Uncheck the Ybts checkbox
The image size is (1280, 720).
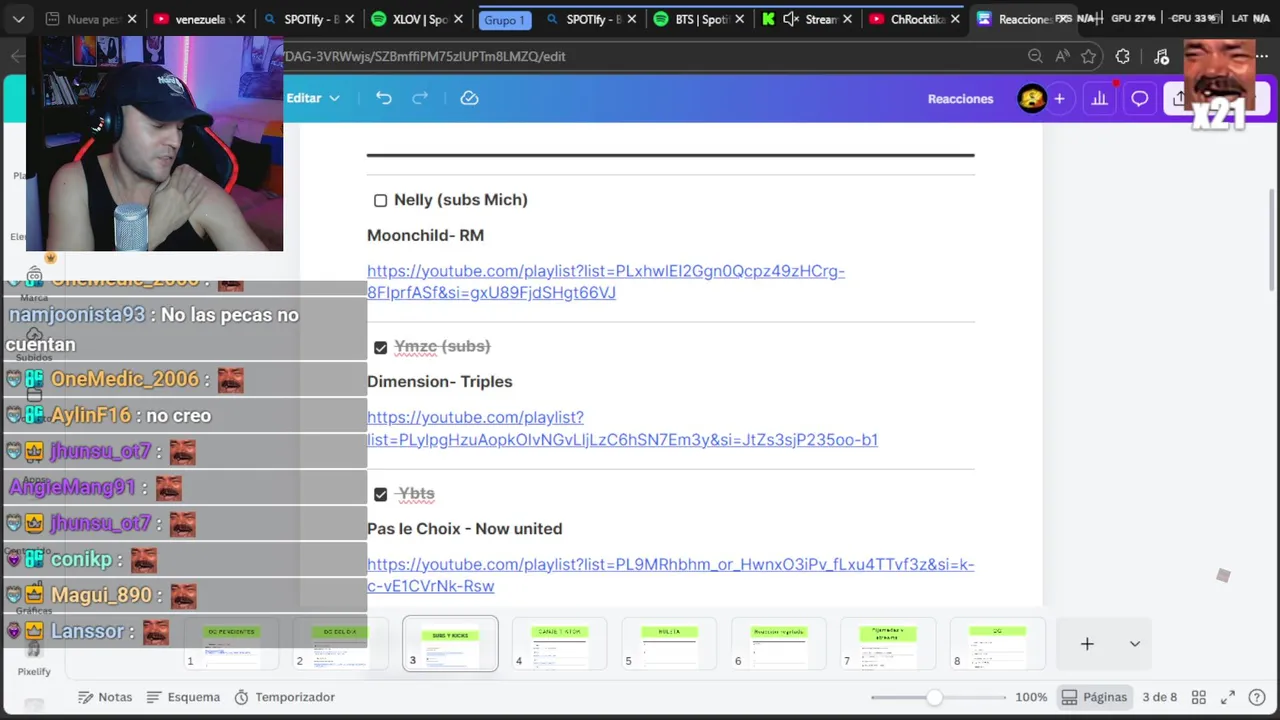(380, 495)
